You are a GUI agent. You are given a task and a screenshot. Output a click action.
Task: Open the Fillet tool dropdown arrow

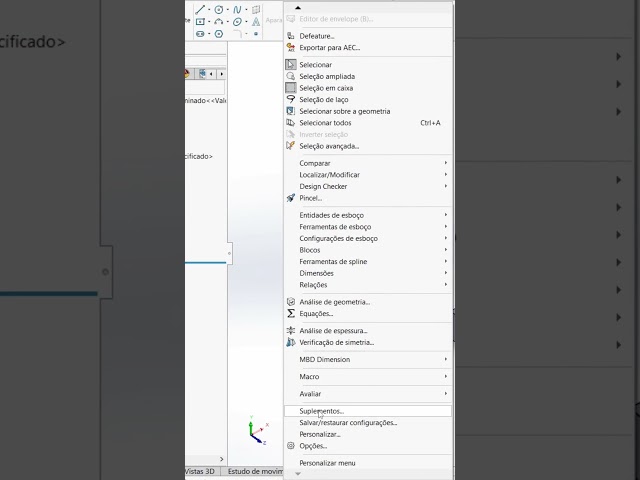(x=246, y=34)
